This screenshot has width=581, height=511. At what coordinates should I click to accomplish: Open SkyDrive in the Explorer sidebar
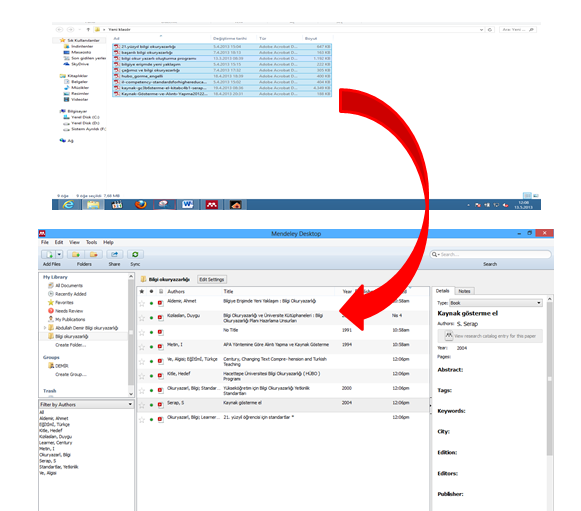point(76,64)
